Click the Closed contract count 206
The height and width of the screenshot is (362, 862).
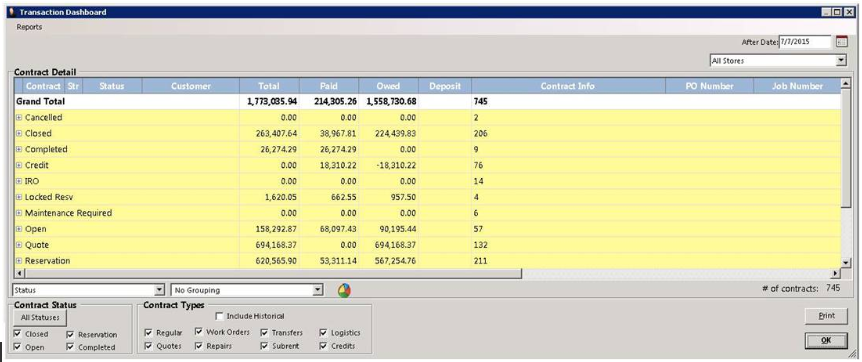480,134
